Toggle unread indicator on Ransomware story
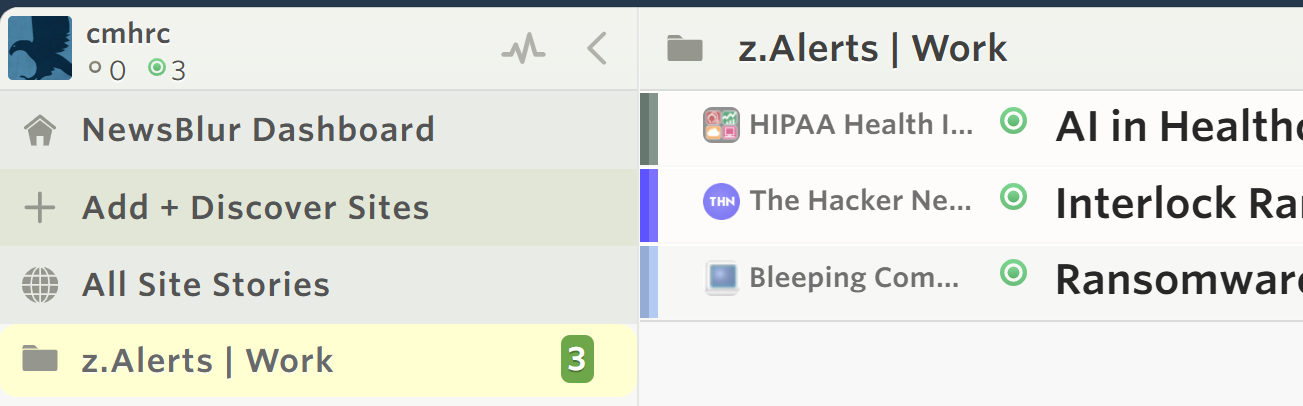The width and height of the screenshot is (1303, 406). click(1014, 273)
